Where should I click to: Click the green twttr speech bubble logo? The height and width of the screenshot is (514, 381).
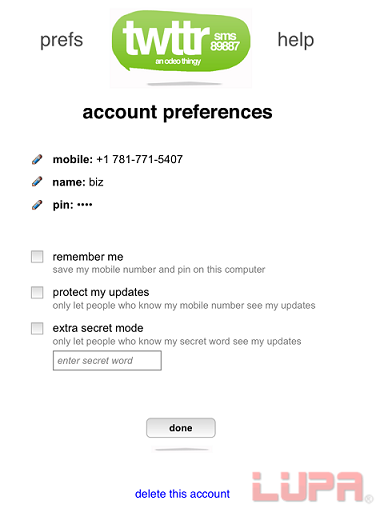point(181,41)
